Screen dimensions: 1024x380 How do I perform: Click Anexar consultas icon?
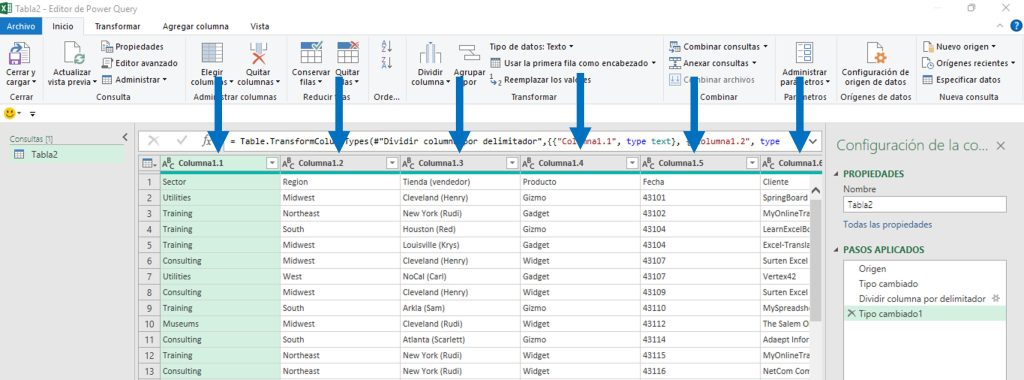tap(675, 63)
